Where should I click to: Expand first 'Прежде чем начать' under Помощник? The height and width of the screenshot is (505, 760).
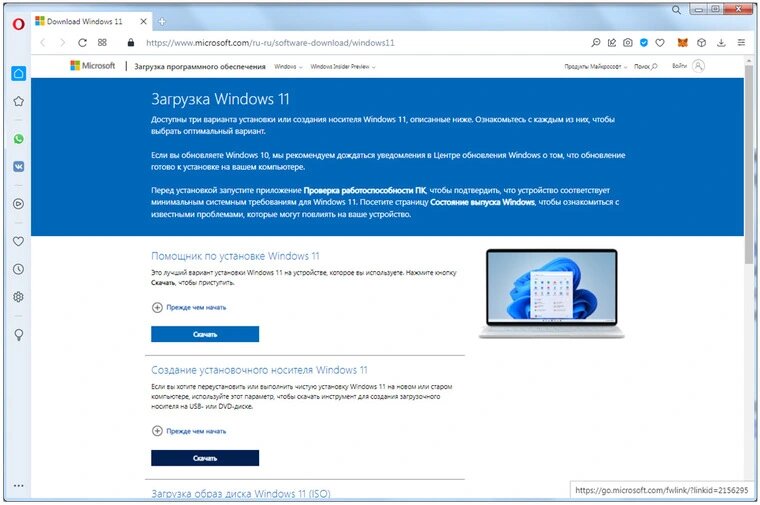coord(189,307)
